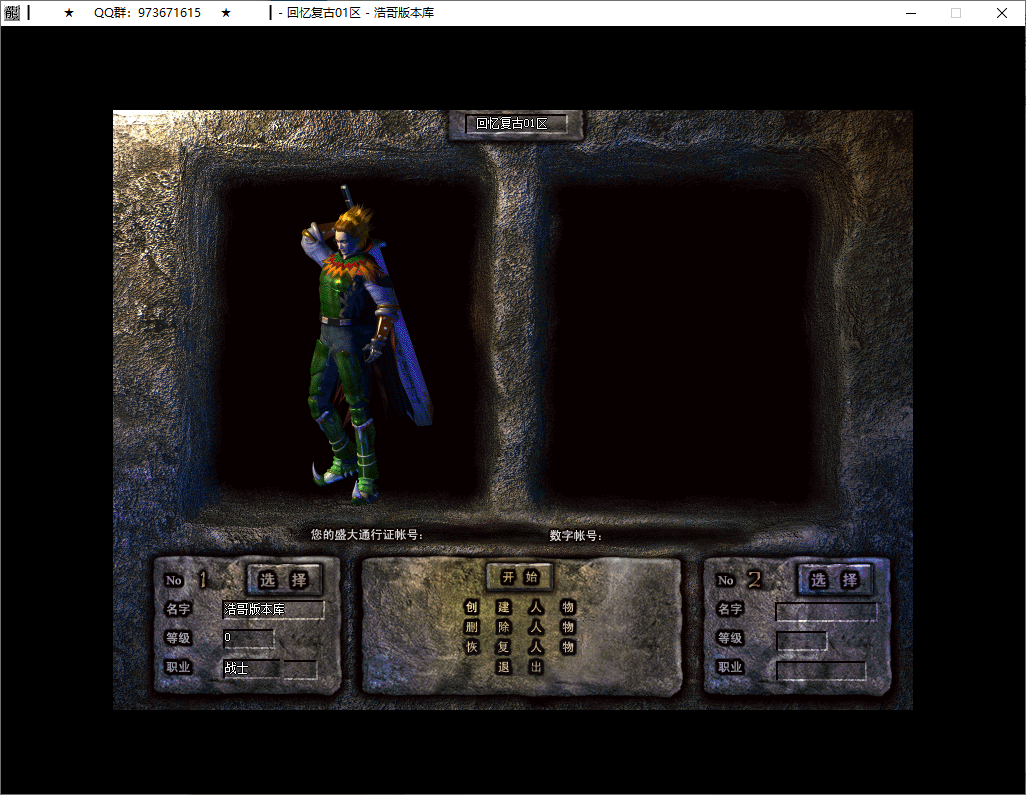Viewport: 1026px width, 795px height.
Task: Click the 回忆复古01区 server name plate
Action: click(514, 124)
